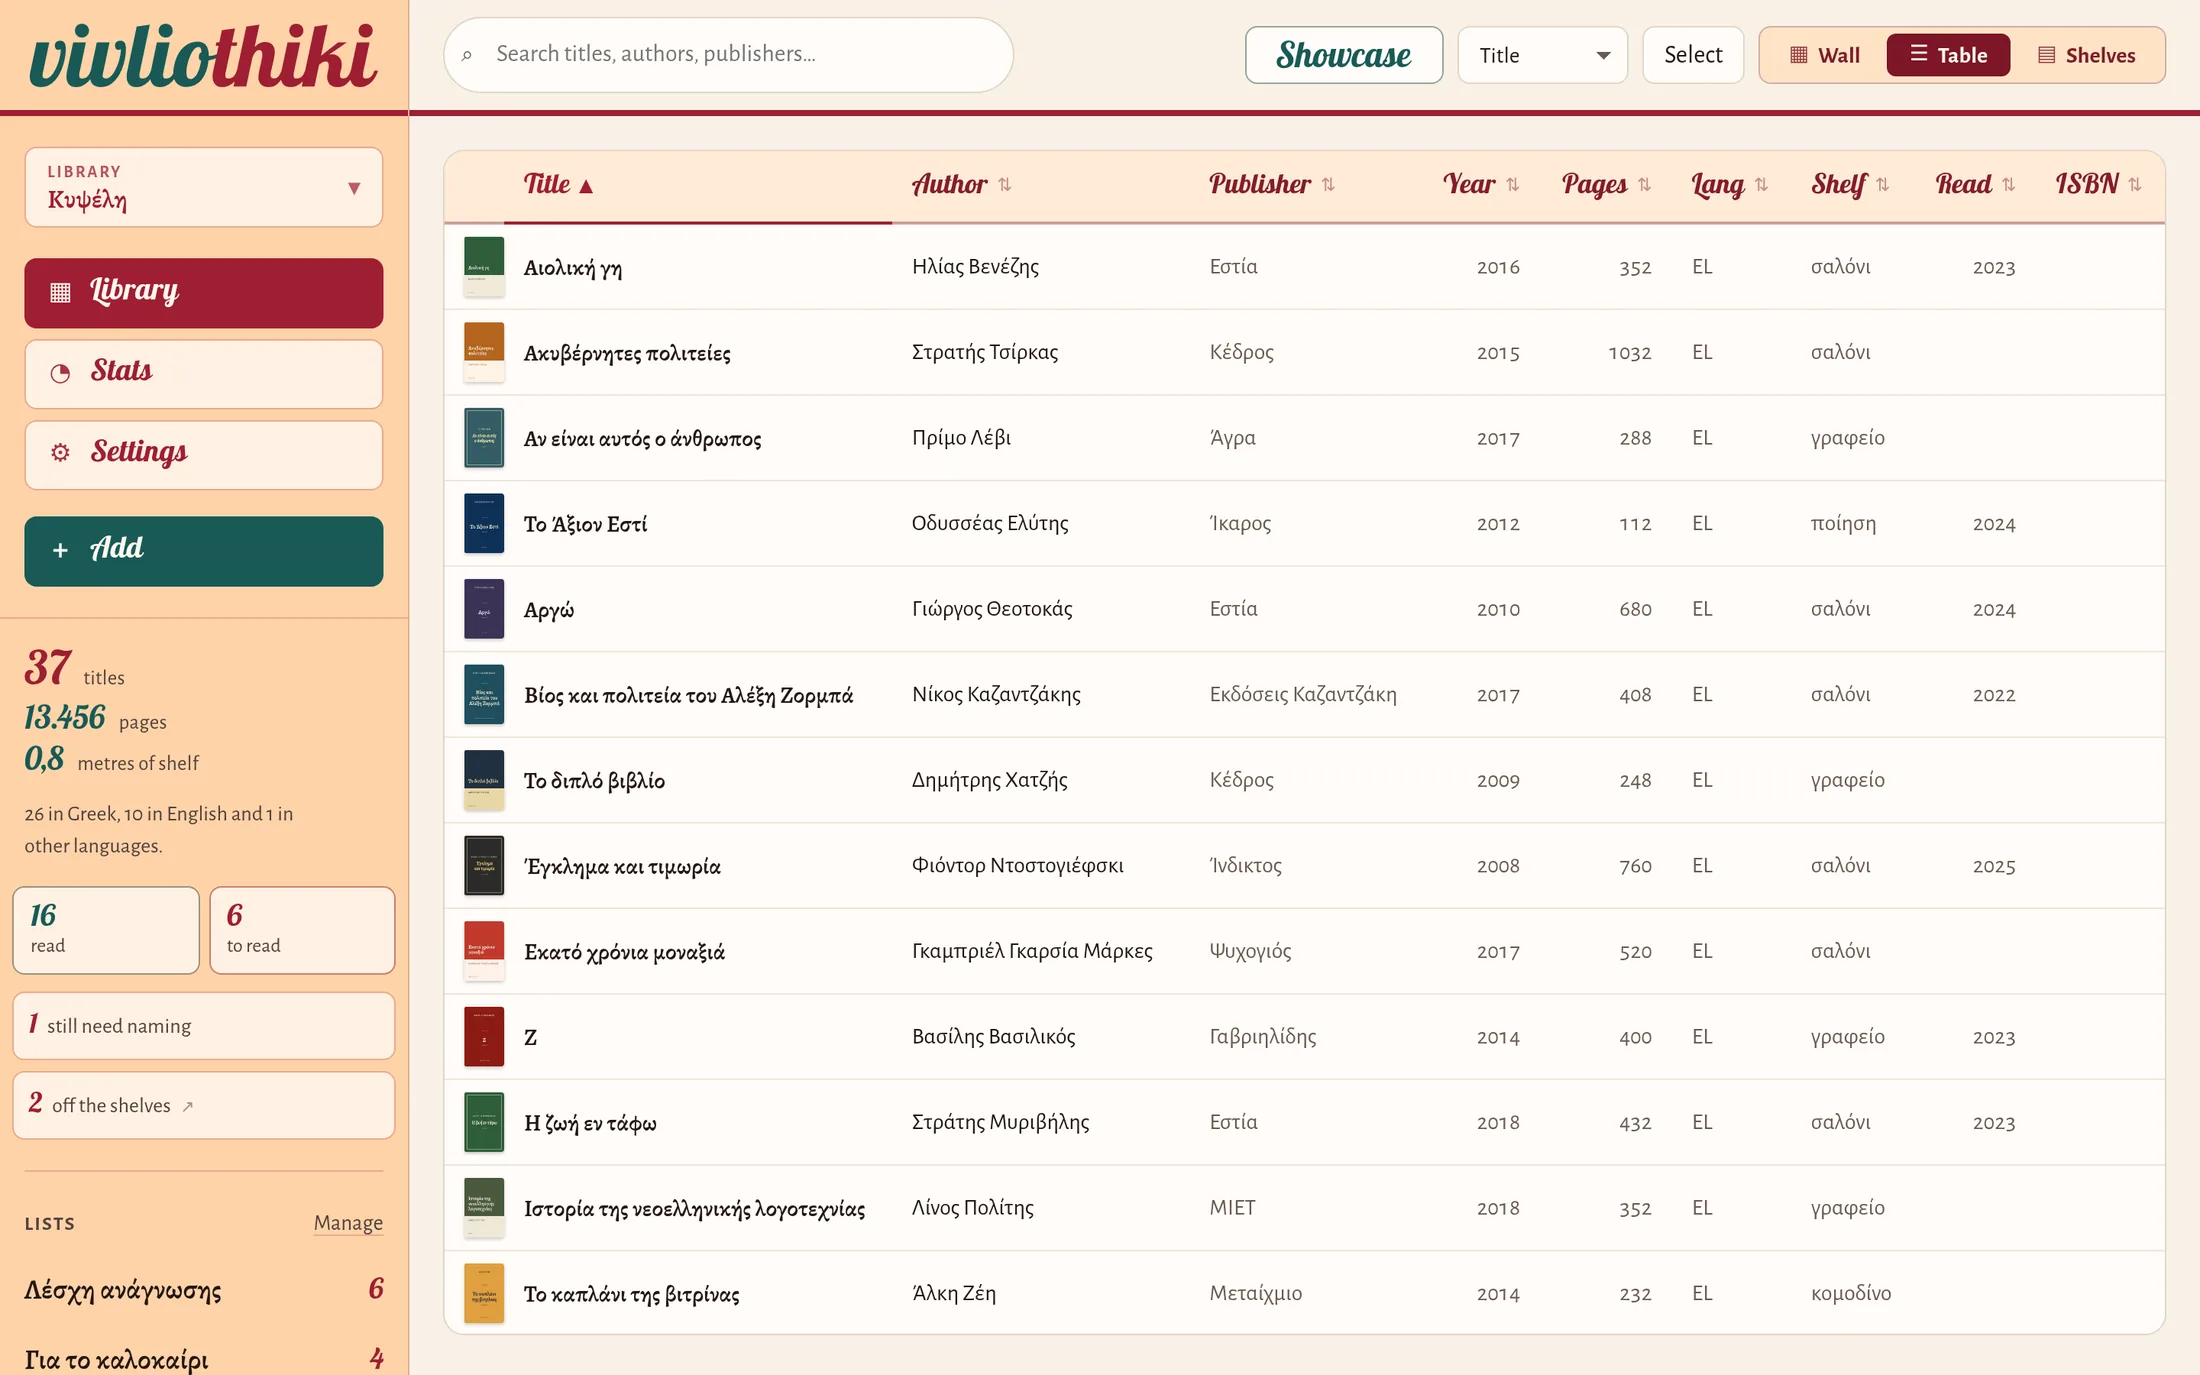Open the Settings section
The width and height of the screenshot is (2200, 1375).
204,455
